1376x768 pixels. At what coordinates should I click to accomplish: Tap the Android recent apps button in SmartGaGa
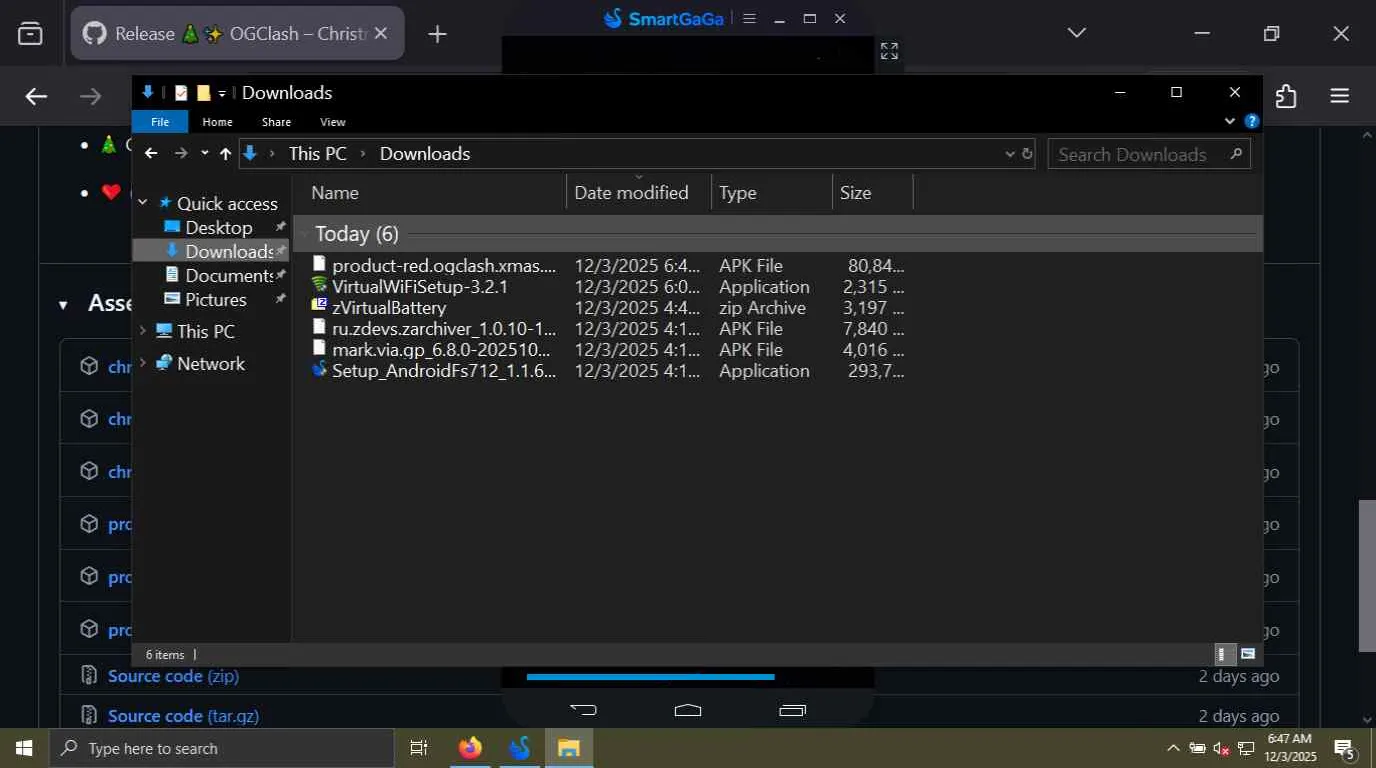coord(792,710)
